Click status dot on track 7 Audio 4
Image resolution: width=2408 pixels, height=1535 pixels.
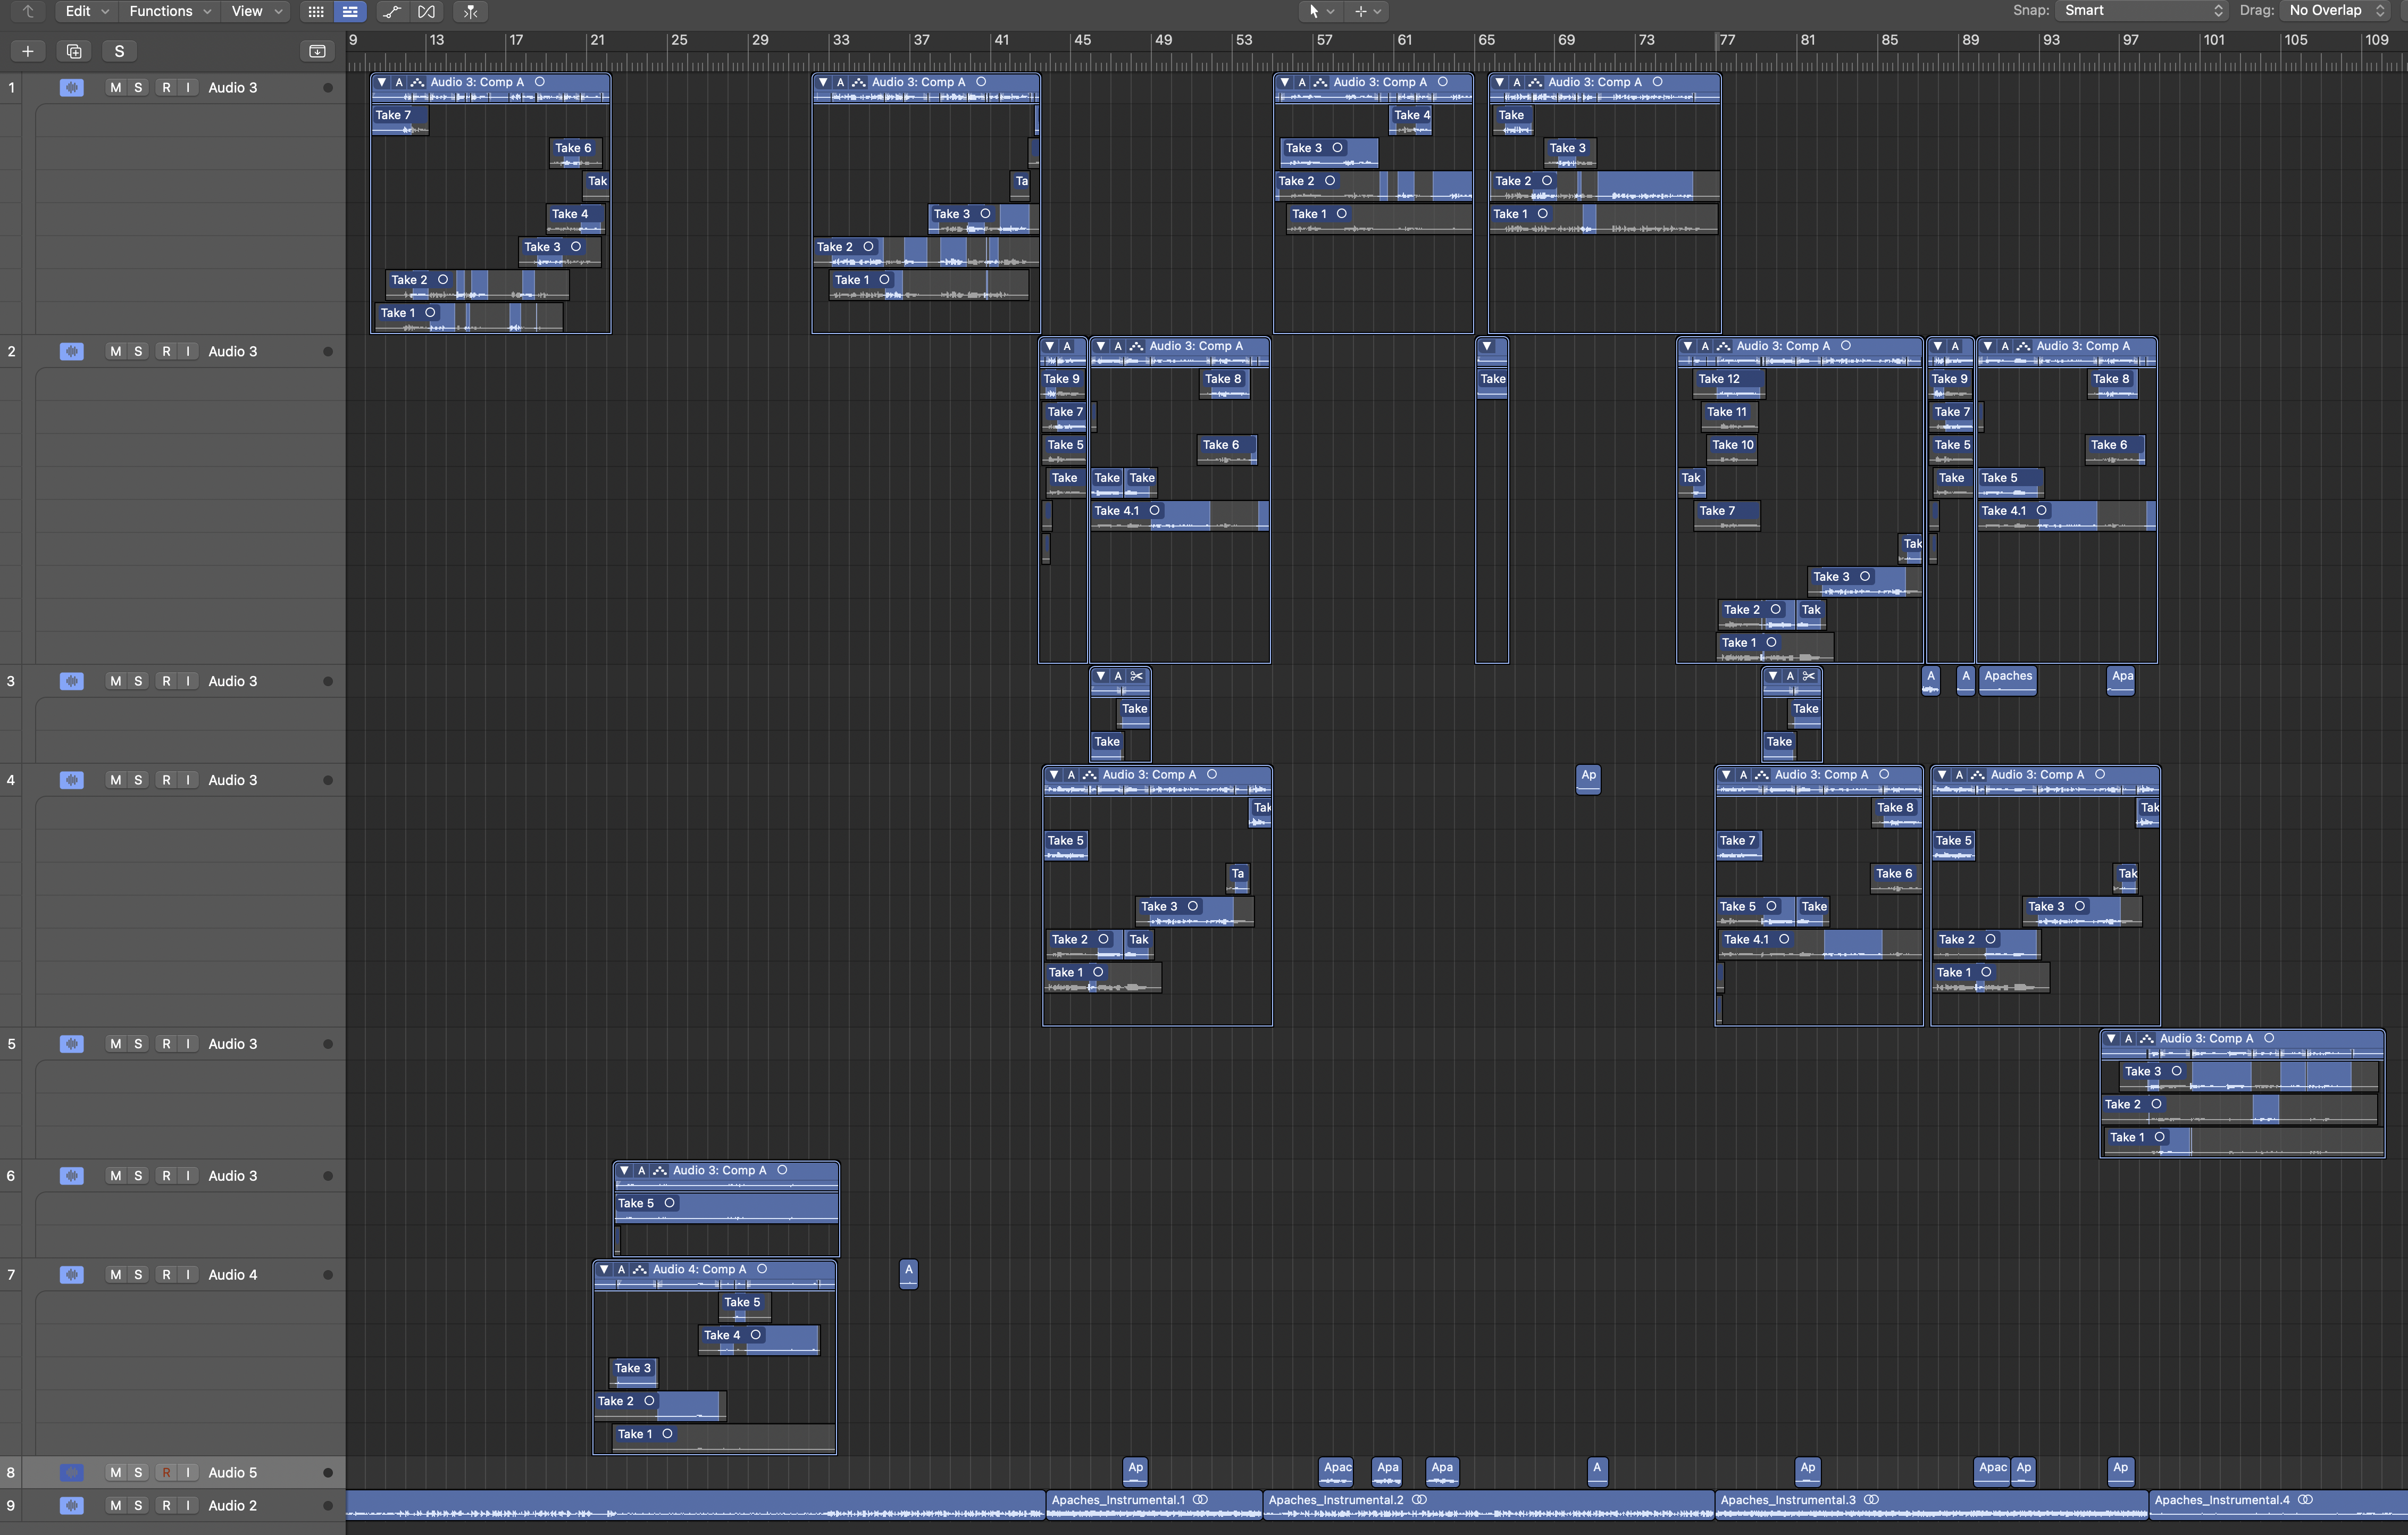tap(328, 1275)
